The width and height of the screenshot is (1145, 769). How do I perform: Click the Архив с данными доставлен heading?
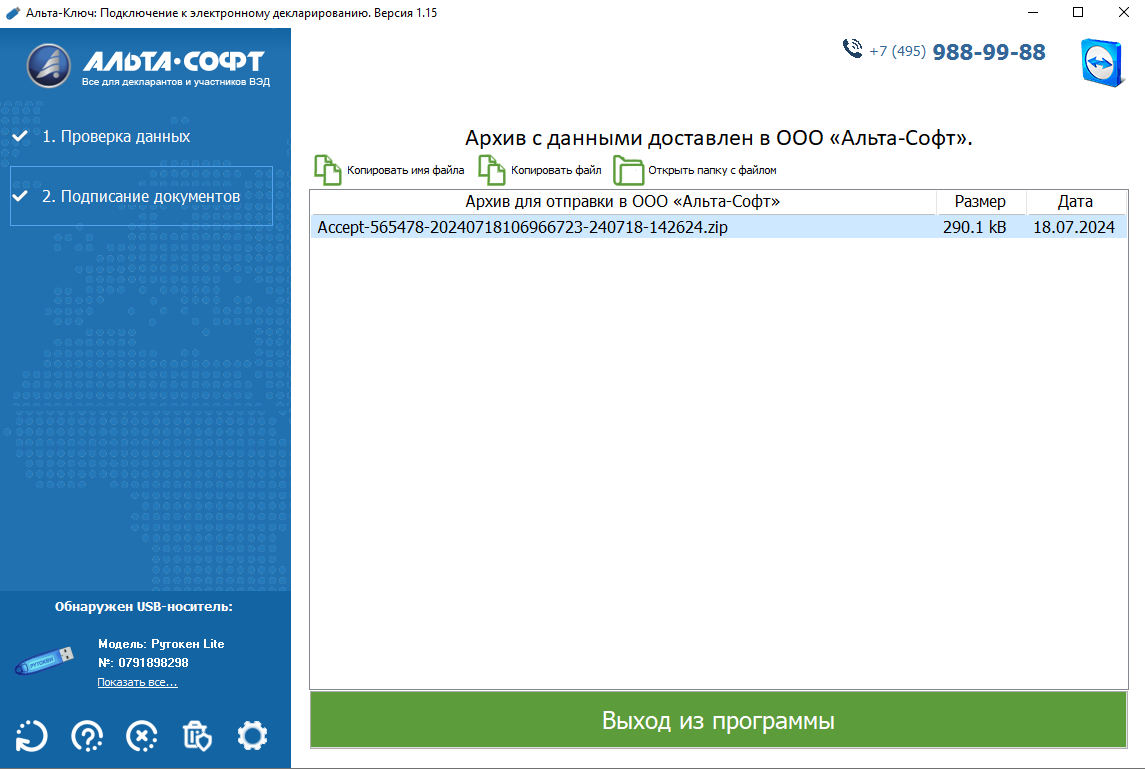coord(719,137)
